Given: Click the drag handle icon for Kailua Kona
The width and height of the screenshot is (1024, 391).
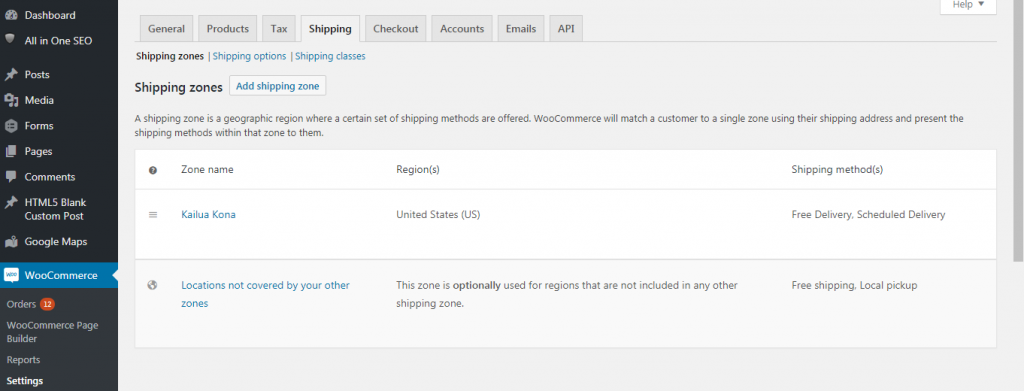Looking at the screenshot, I should click(153, 214).
